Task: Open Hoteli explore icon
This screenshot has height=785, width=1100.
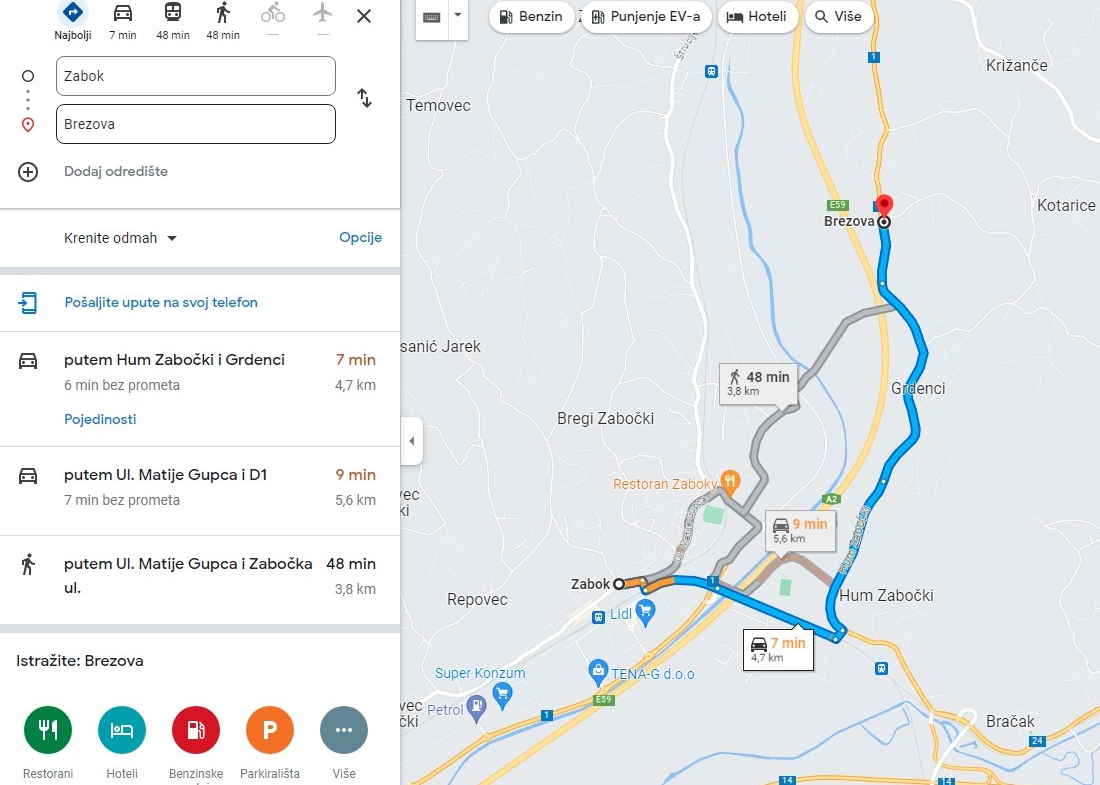Action: click(x=122, y=730)
